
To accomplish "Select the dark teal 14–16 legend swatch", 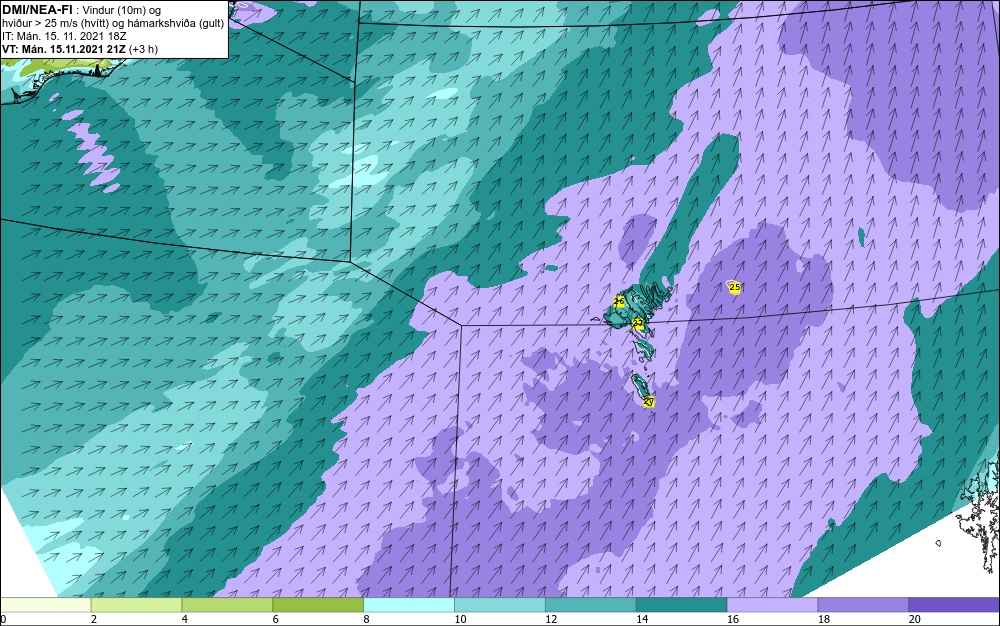I will pyautogui.click(x=682, y=605).
